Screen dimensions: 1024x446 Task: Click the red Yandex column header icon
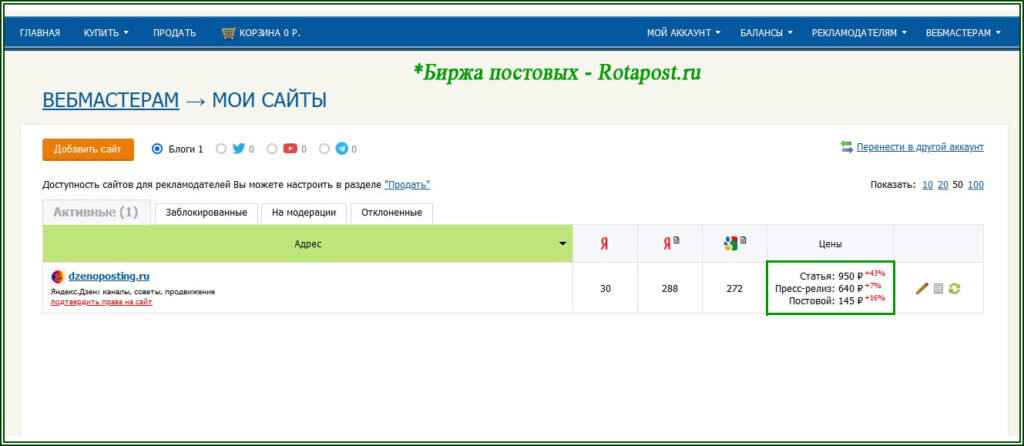point(605,244)
